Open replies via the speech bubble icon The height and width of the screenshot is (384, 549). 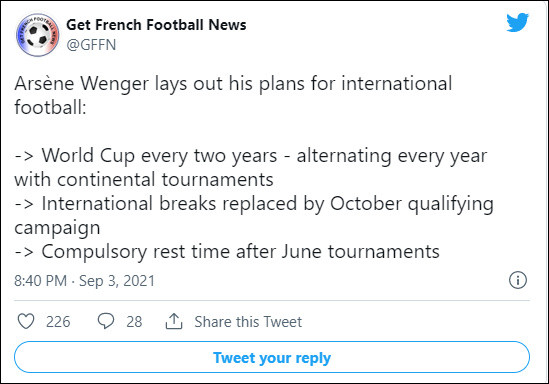pyautogui.click(x=105, y=321)
